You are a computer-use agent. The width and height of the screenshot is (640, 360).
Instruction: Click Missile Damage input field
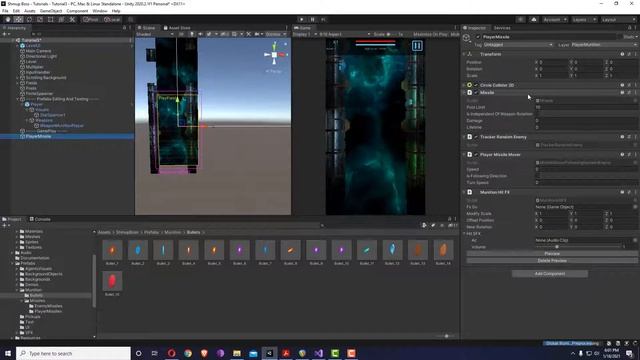click(586, 121)
